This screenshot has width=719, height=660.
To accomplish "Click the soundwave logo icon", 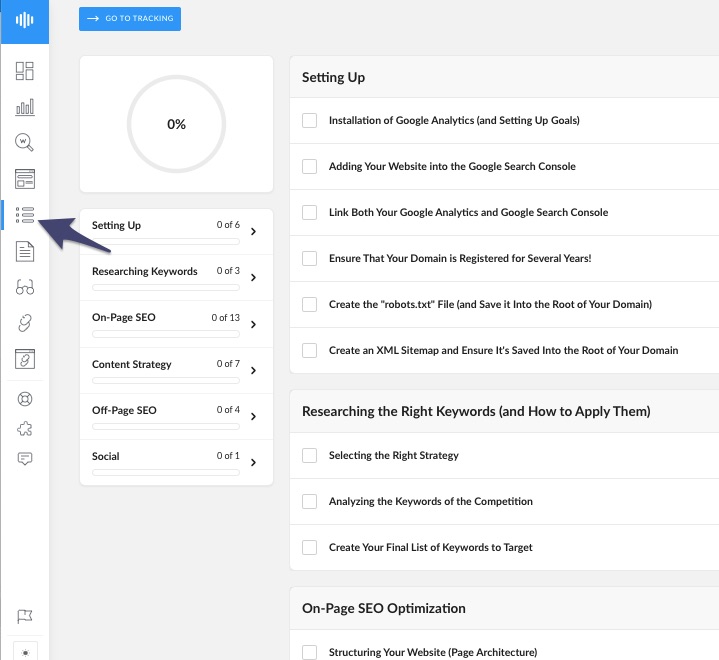I will coord(24,20).
